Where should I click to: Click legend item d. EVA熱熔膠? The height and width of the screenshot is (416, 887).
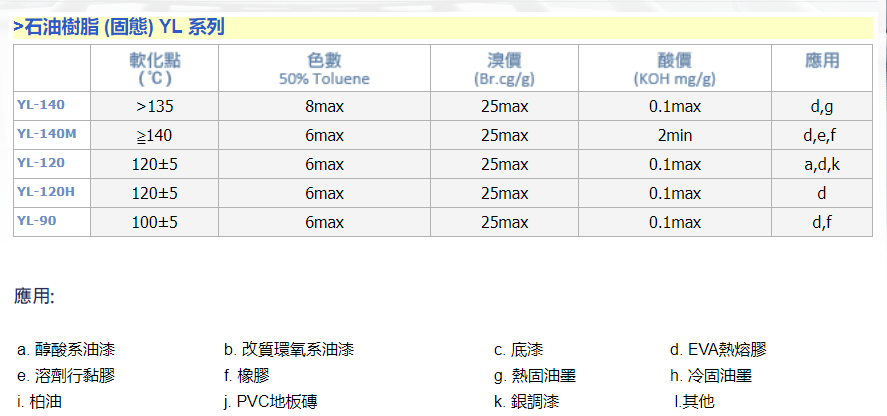718,349
